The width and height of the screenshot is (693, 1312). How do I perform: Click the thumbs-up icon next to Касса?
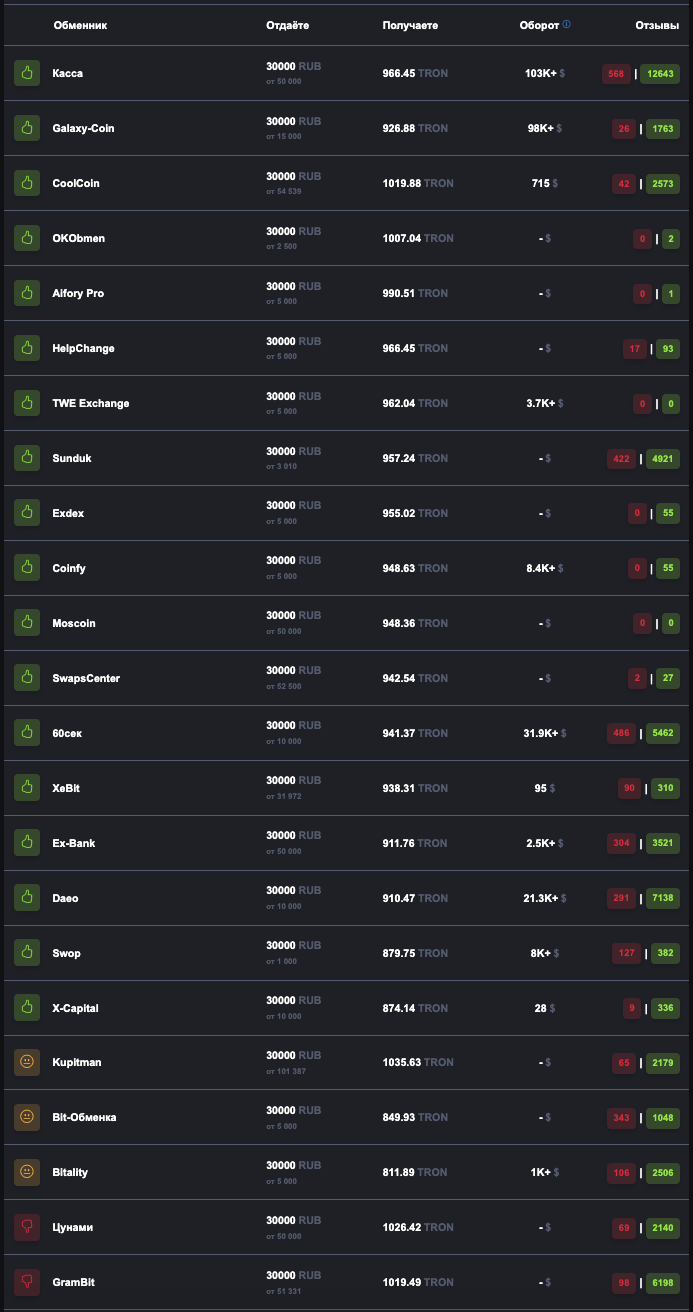[27, 73]
